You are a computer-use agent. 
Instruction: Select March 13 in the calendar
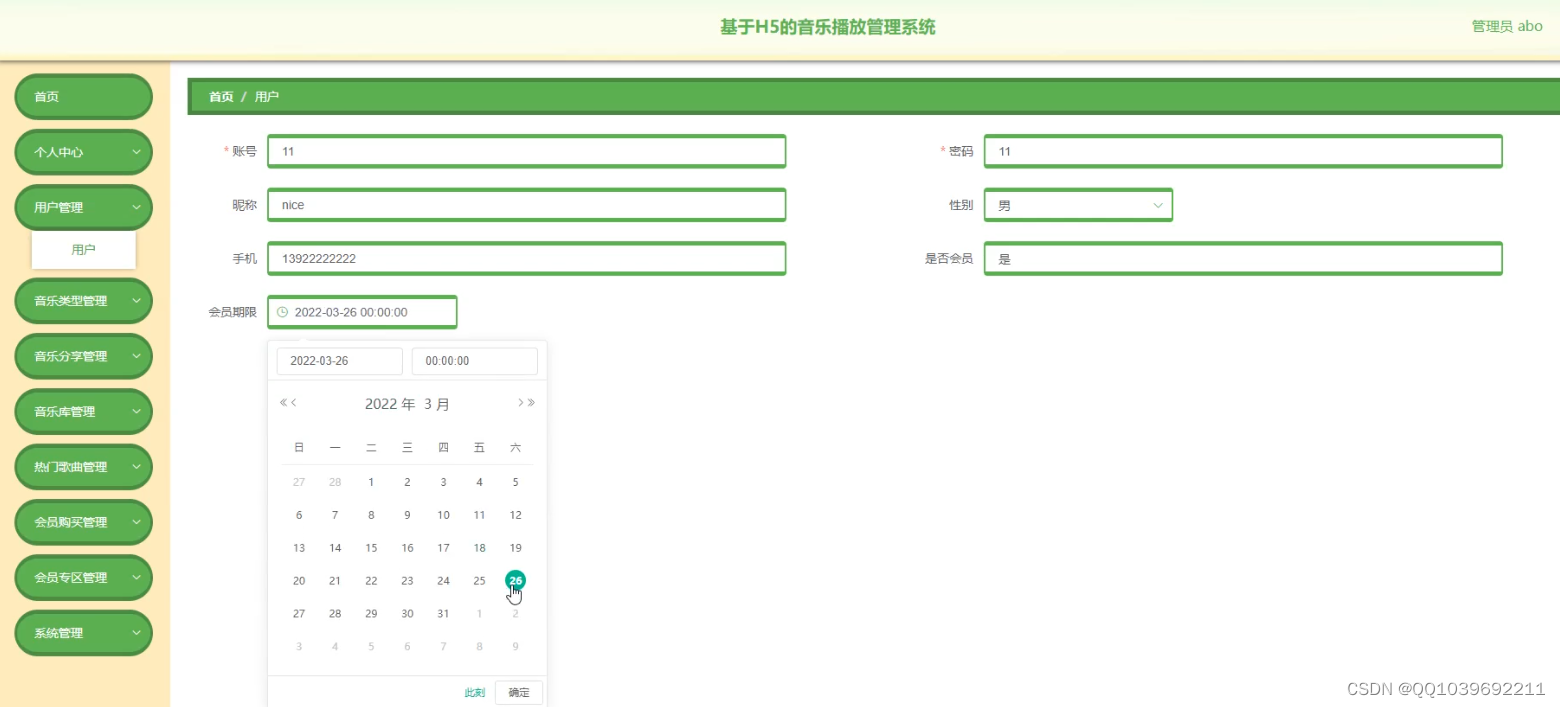[x=299, y=548]
